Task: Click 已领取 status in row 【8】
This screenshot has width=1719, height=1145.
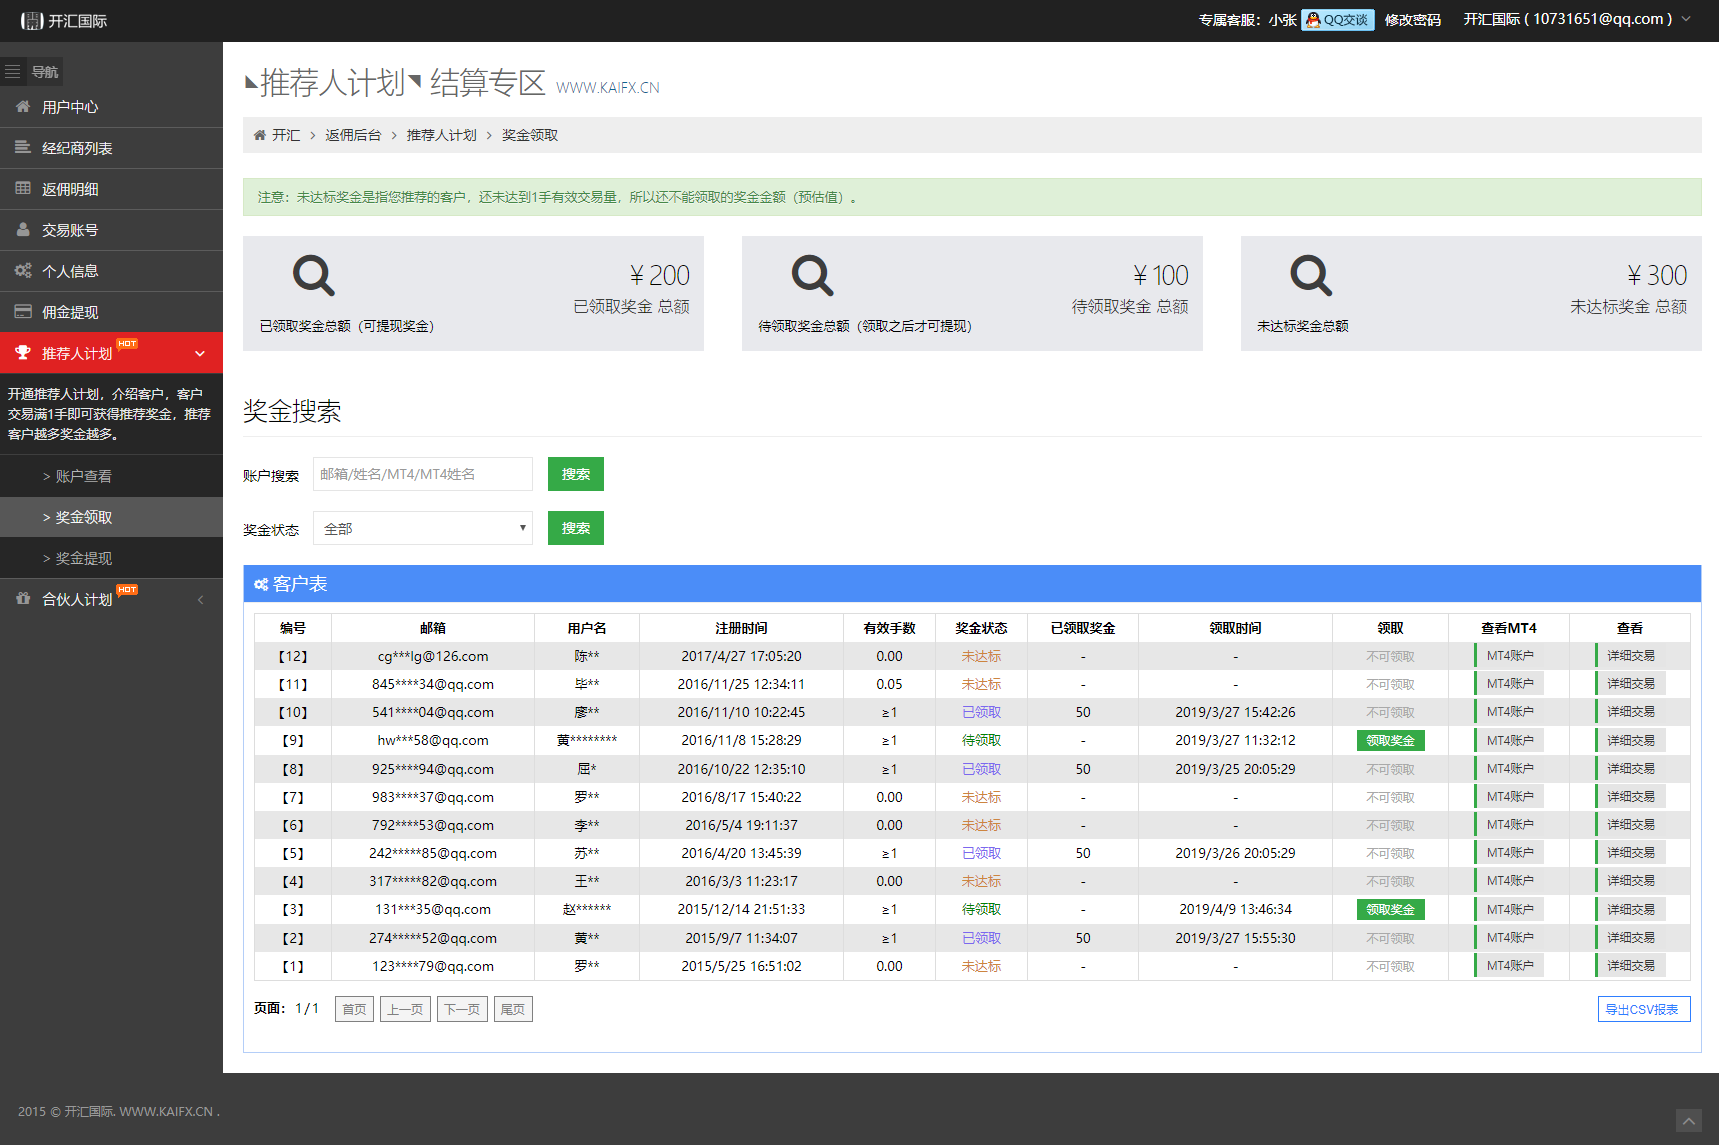Action: point(981,769)
